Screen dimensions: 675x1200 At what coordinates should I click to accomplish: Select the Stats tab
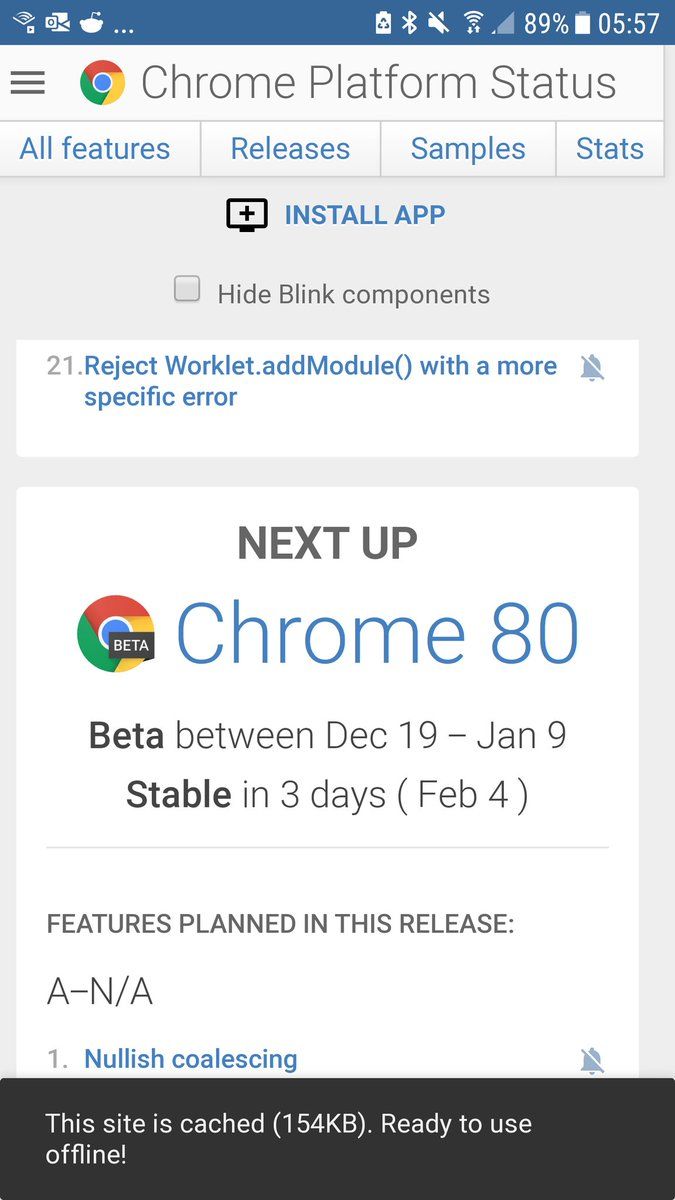click(610, 149)
